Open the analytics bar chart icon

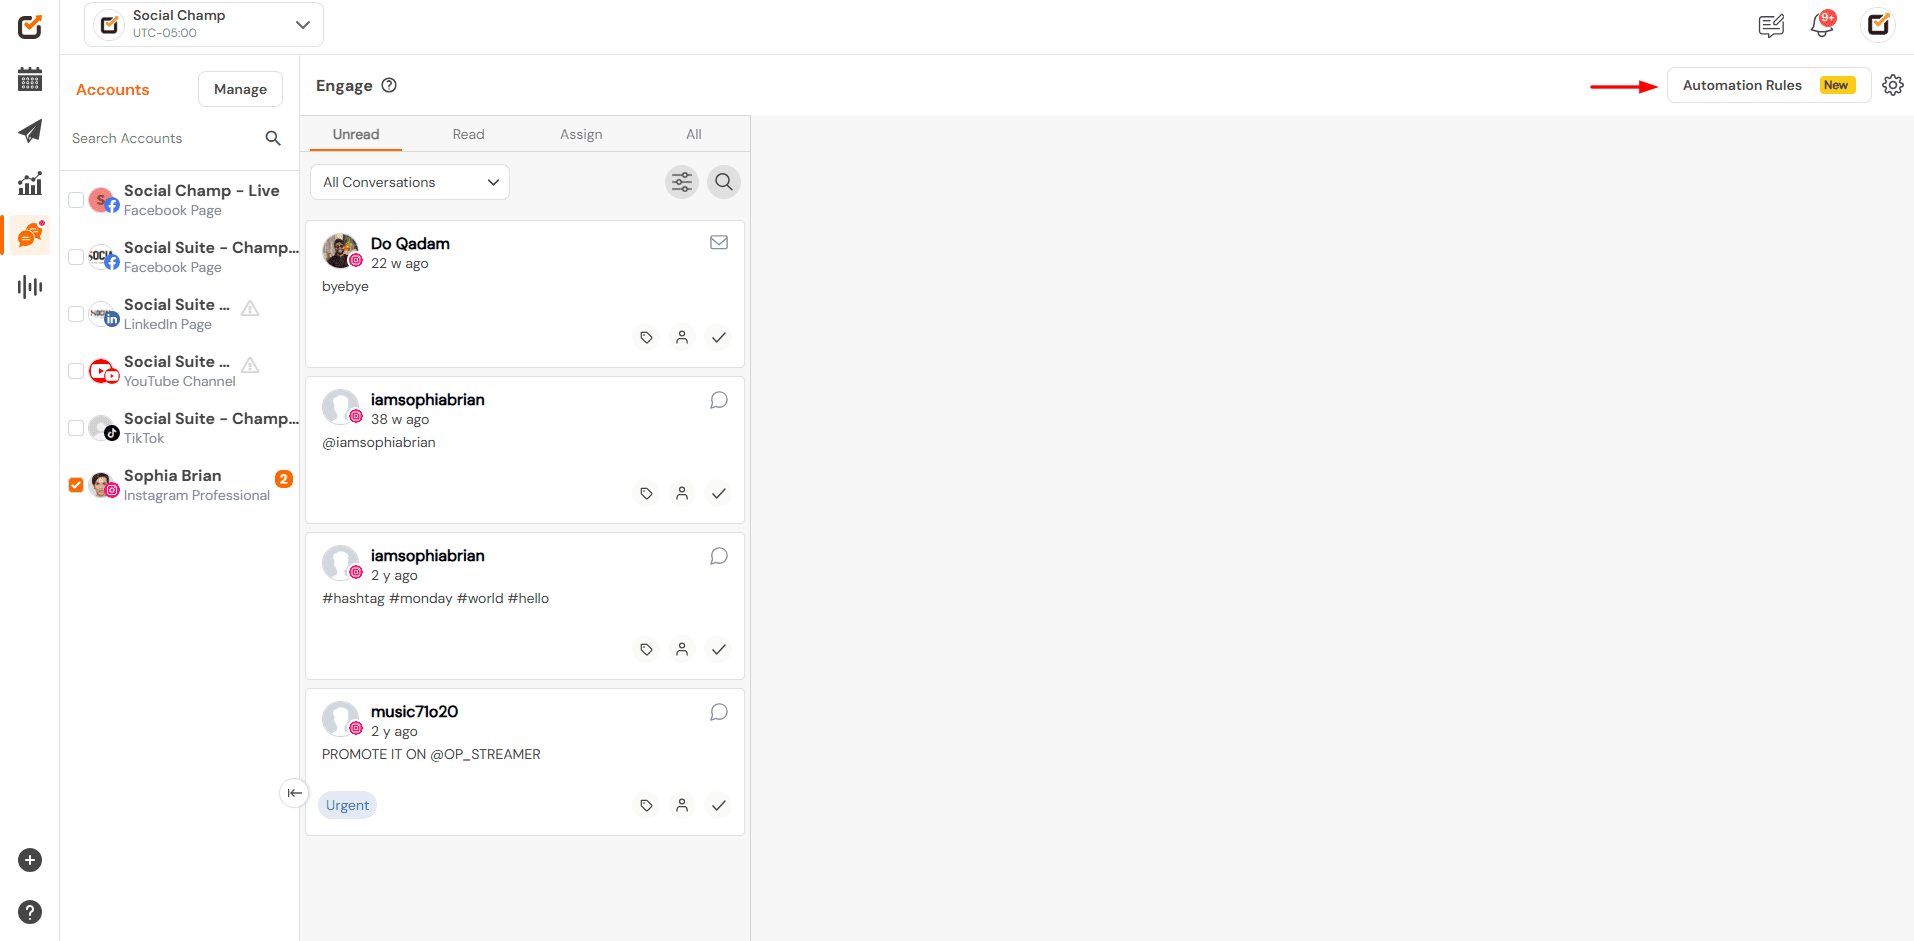click(x=30, y=183)
